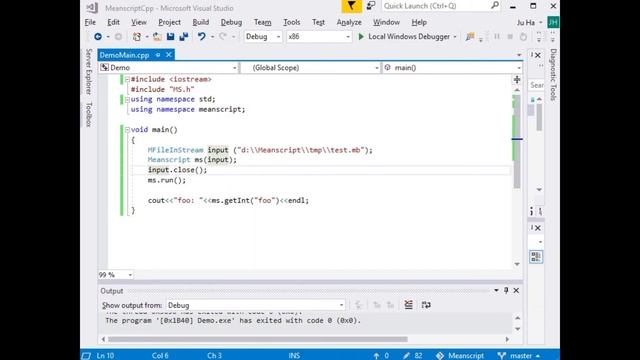Undo the last edit with the undo arrow

(202, 37)
